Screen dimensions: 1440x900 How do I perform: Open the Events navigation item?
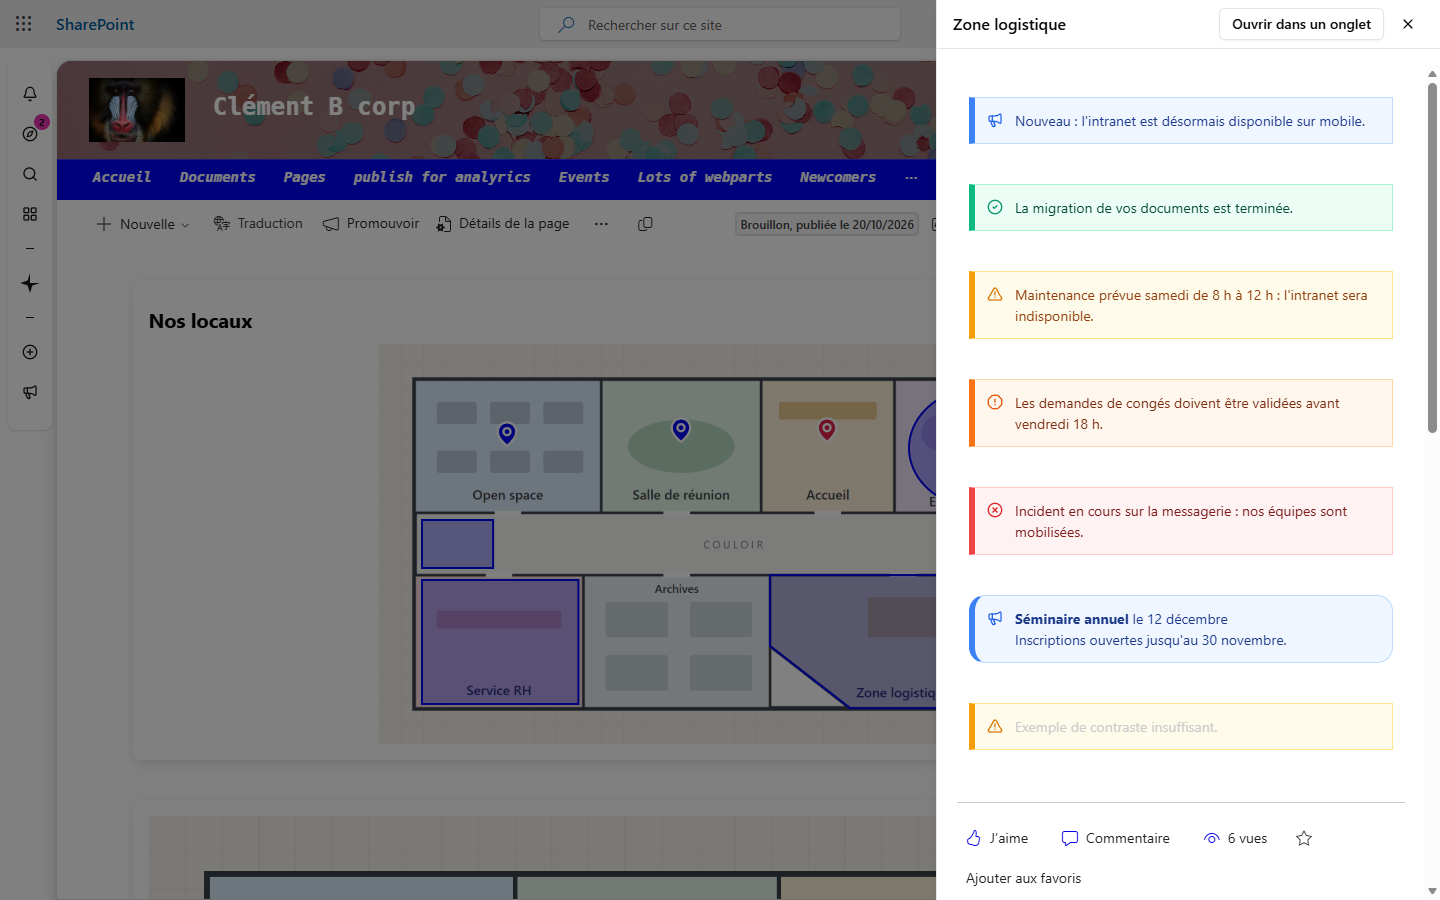pos(584,177)
